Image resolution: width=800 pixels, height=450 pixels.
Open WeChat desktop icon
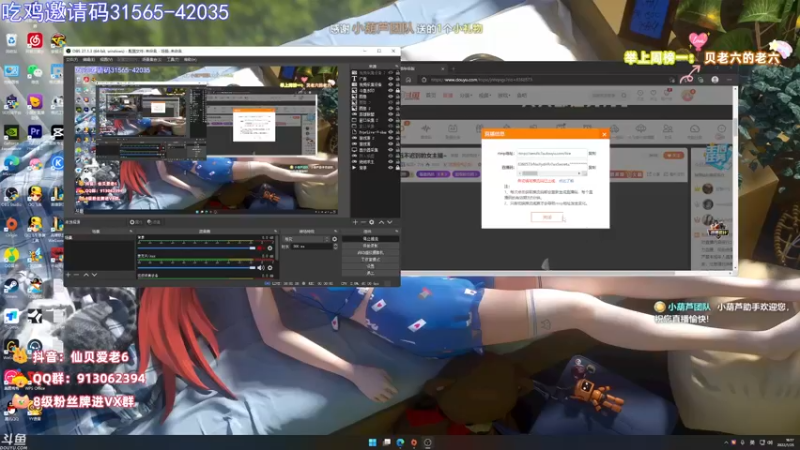coord(35,71)
